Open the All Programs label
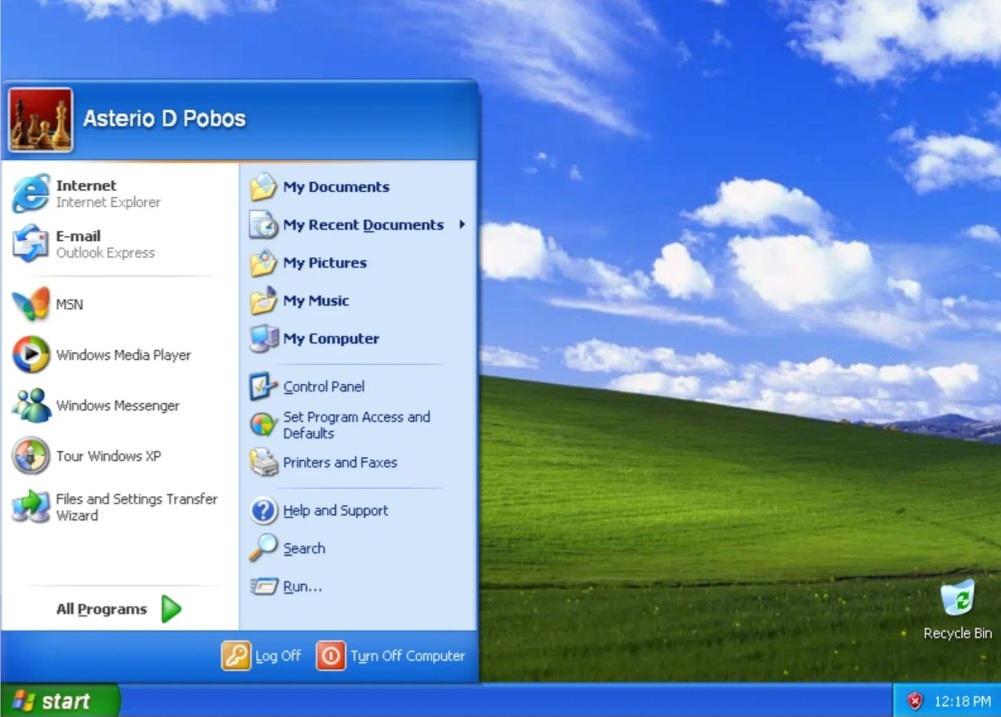 [x=102, y=609]
